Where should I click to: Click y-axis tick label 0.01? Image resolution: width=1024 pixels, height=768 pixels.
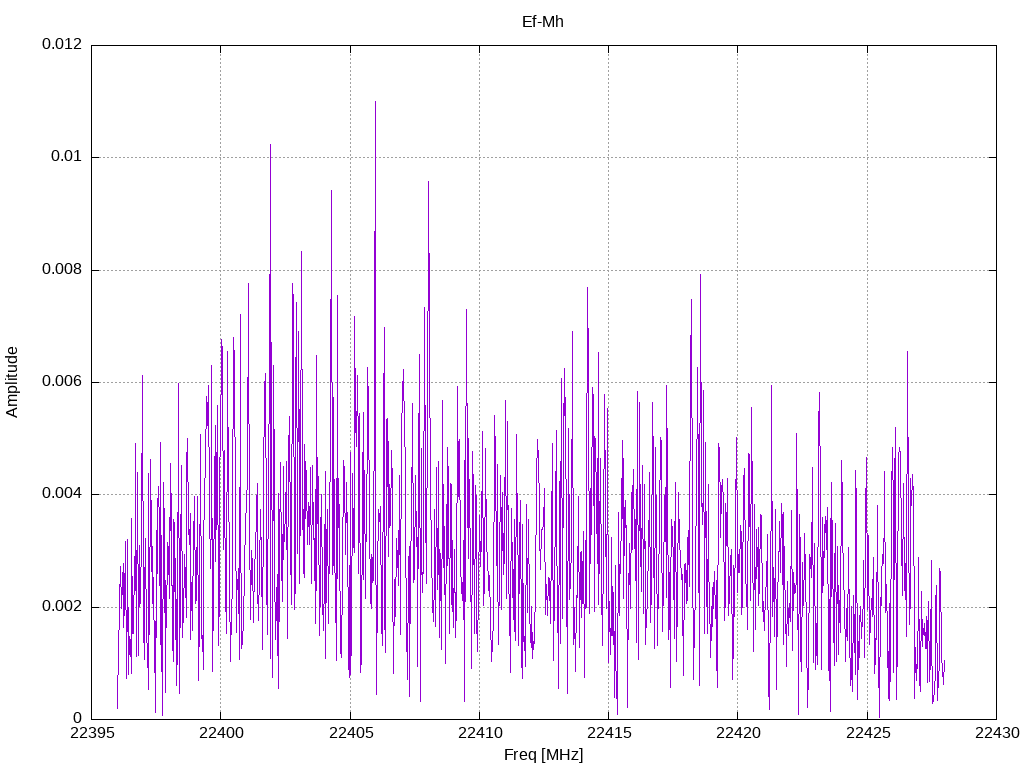pyautogui.click(x=67, y=157)
